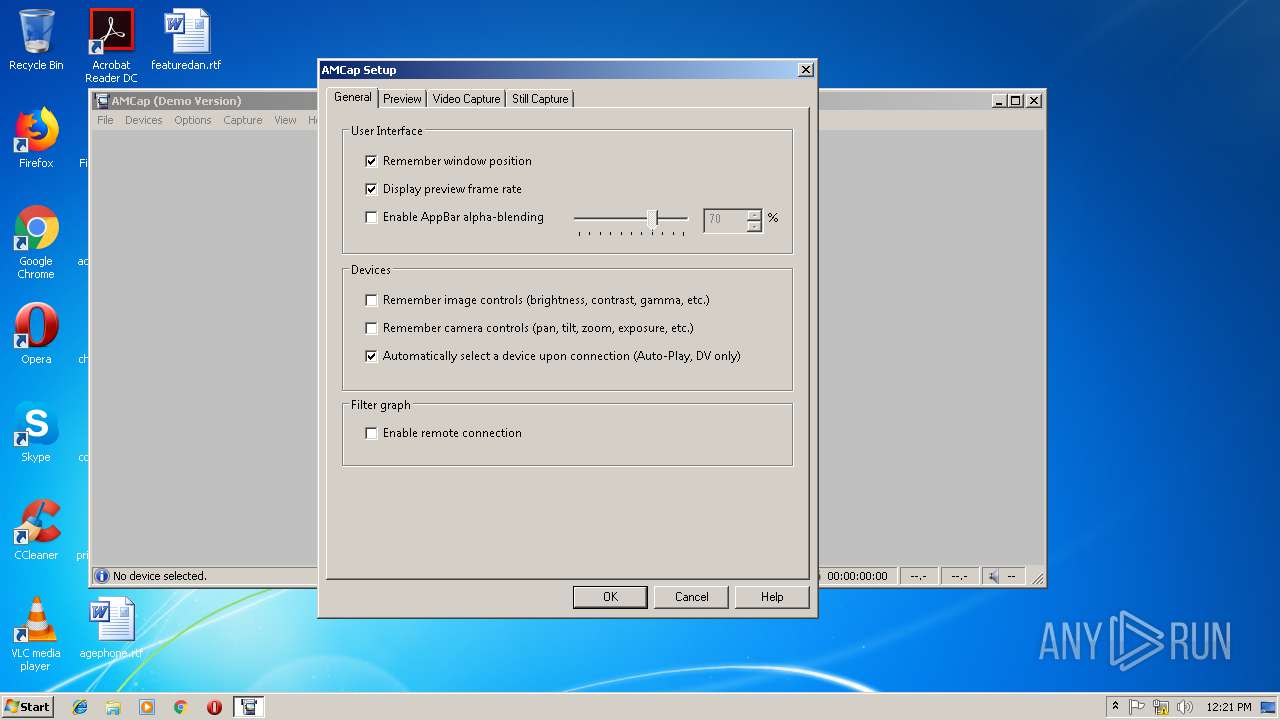The height and width of the screenshot is (720, 1280).
Task: Open the Video Capture tab
Action: click(x=466, y=99)
